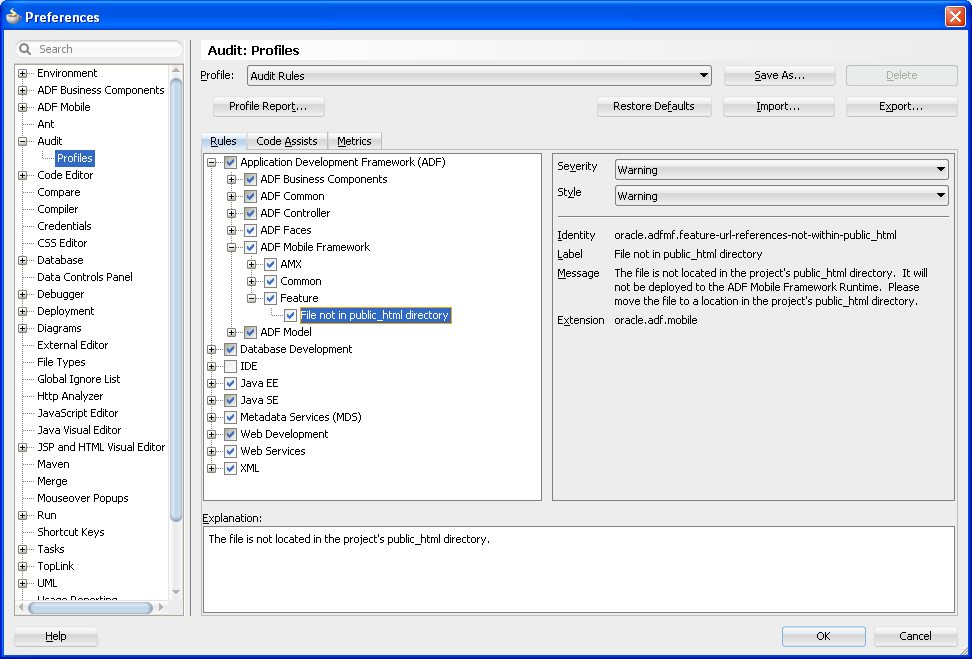Image resolution: width=972 pixels, height=659 pixels.
Task: Open the Profile dropdown
Action: click(x=479, y=76)
